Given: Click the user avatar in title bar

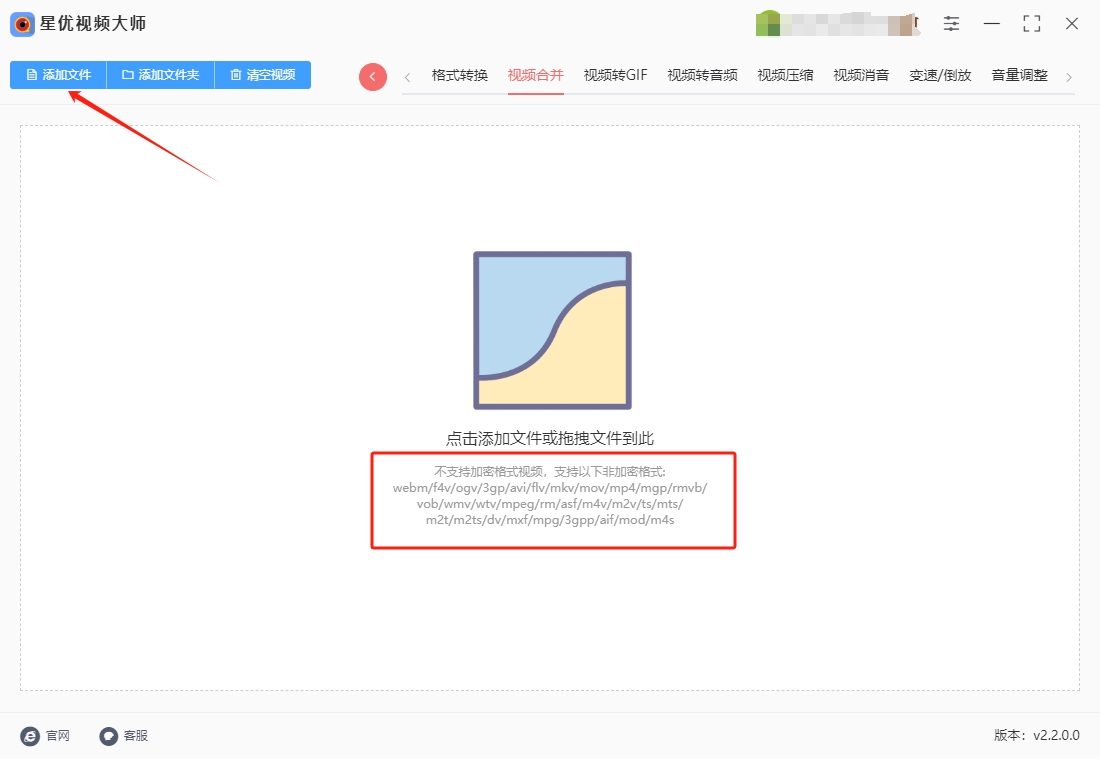Looking at the screenshot, I should coord(768,24).
